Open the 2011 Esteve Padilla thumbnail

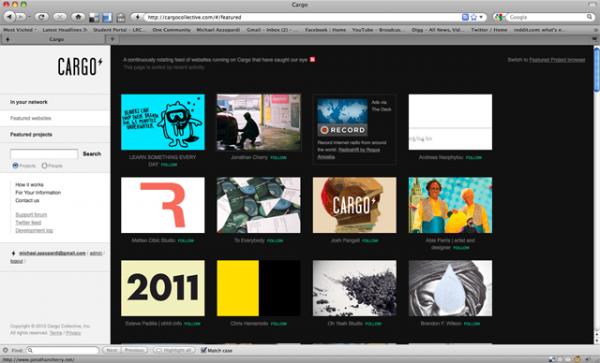[163, 288]
